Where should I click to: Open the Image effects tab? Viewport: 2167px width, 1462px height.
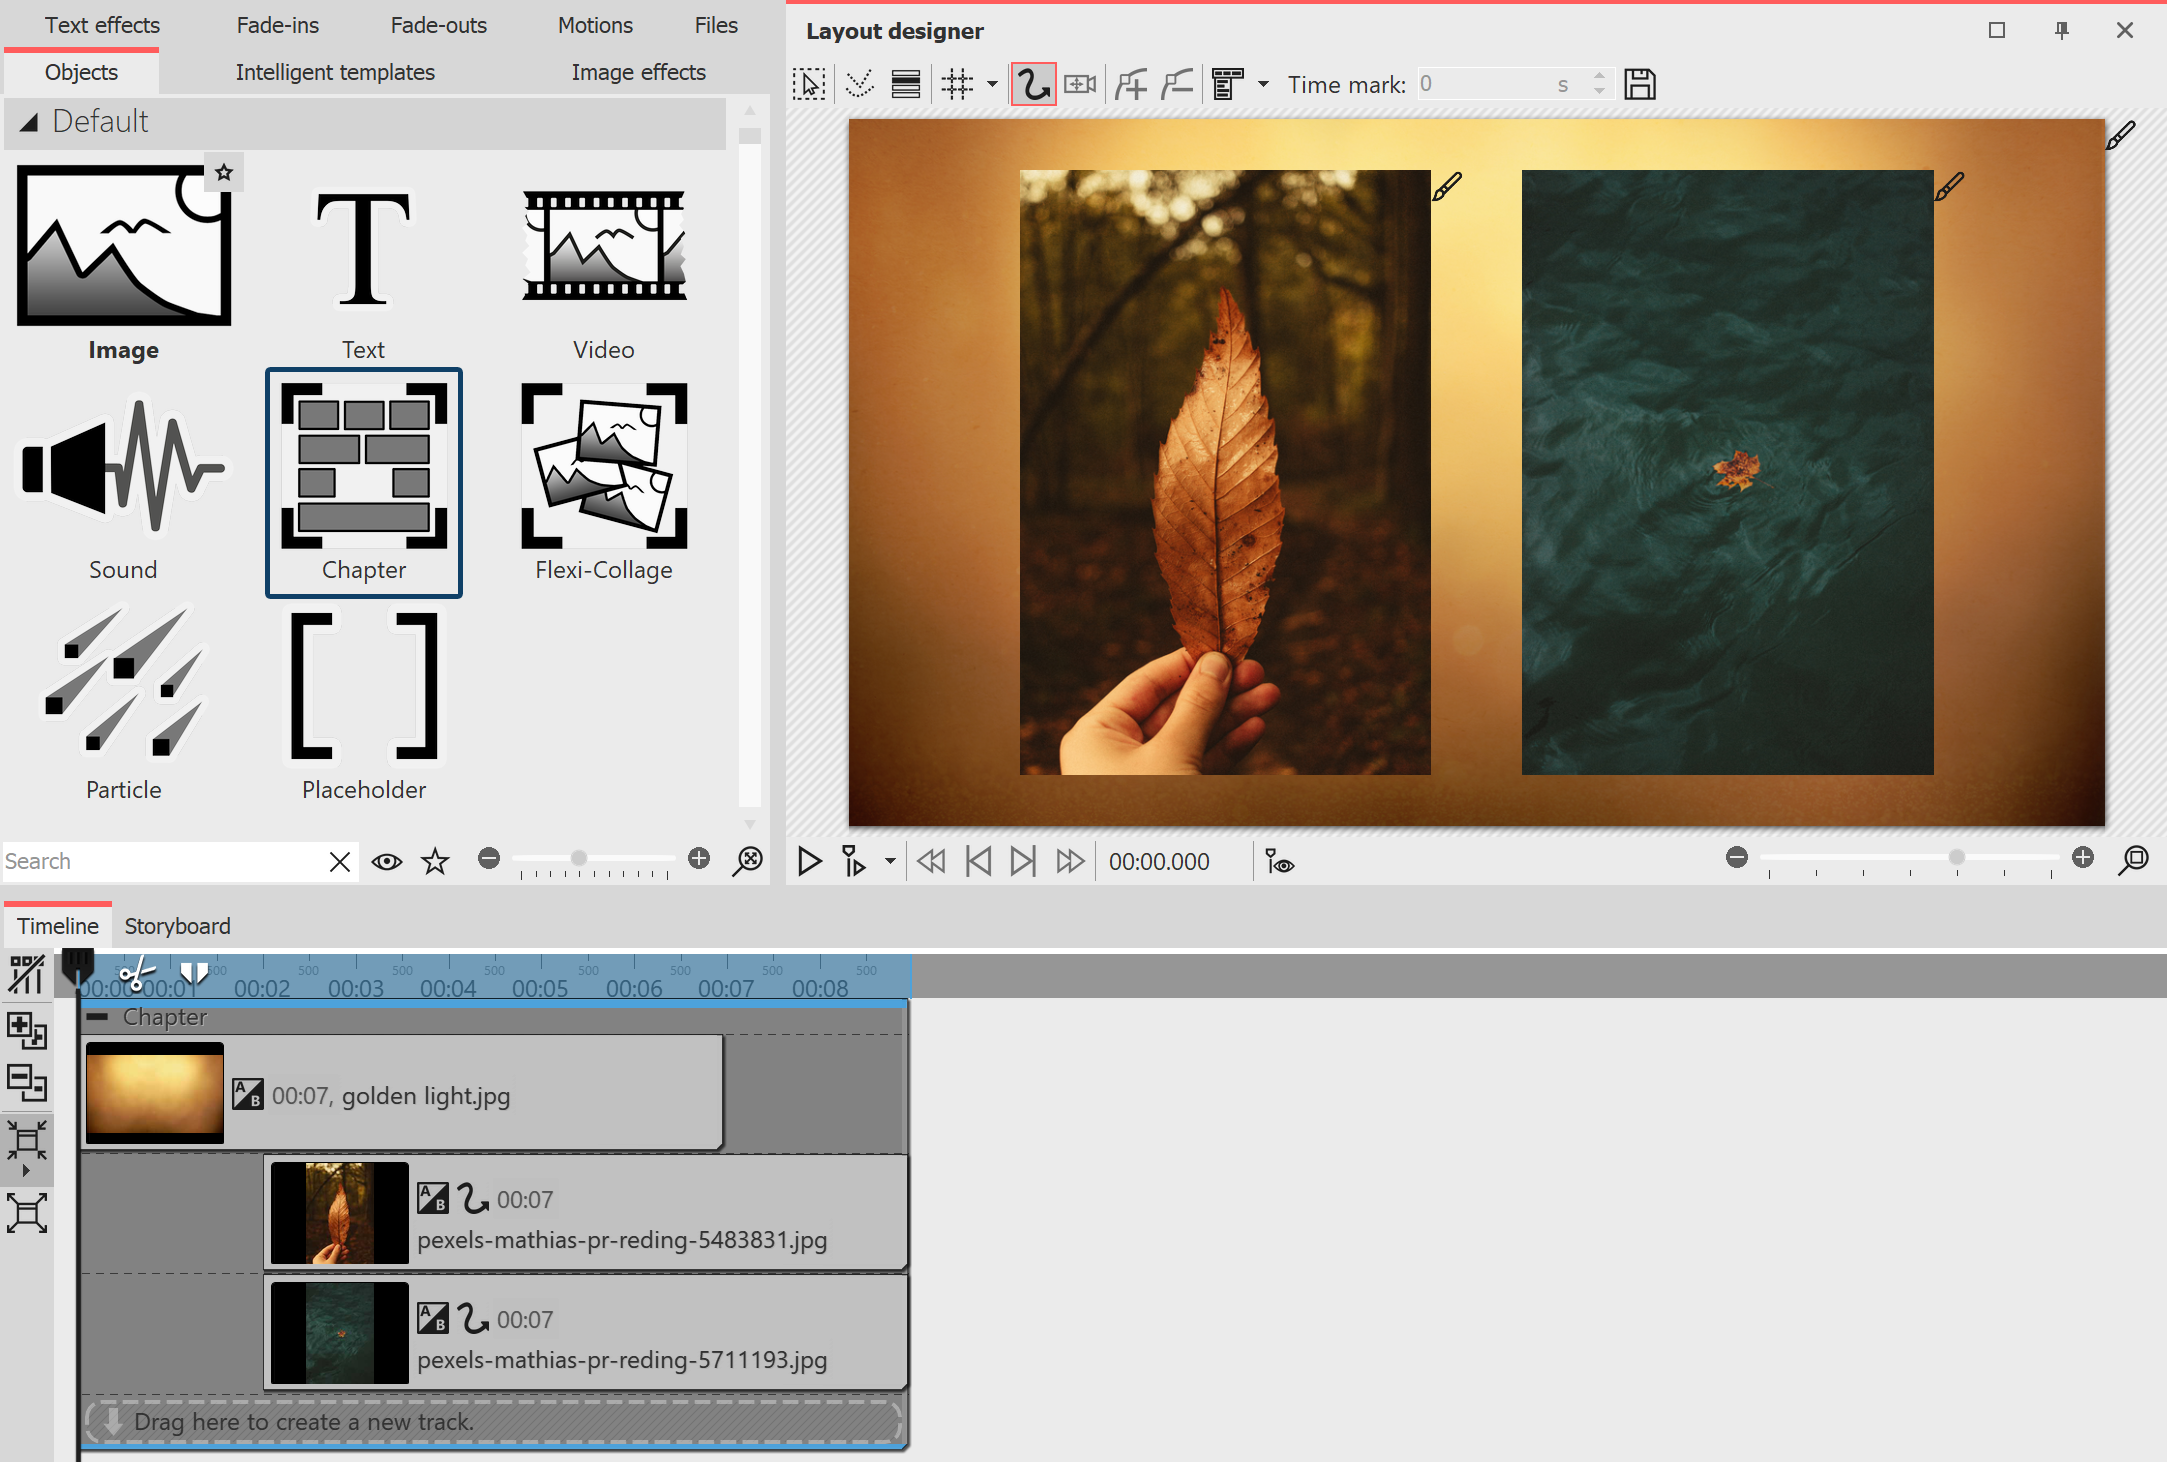638,72
